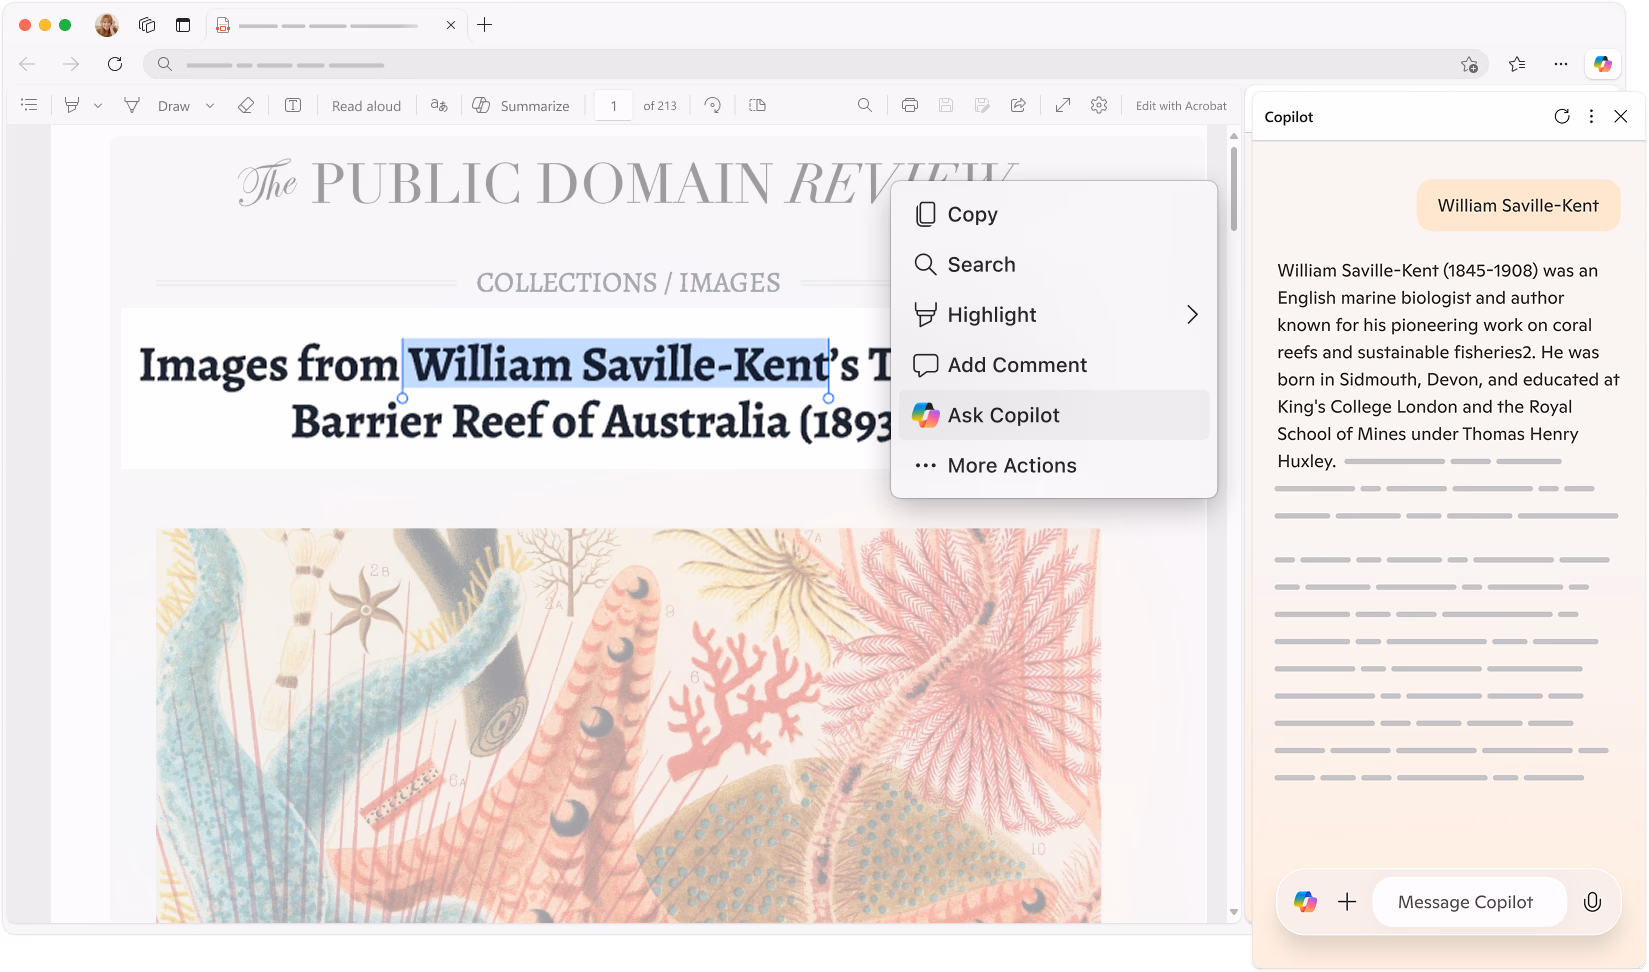Open Edit with Acrobat
The width and height of the screenshot is (1649, 972).
1181,106
